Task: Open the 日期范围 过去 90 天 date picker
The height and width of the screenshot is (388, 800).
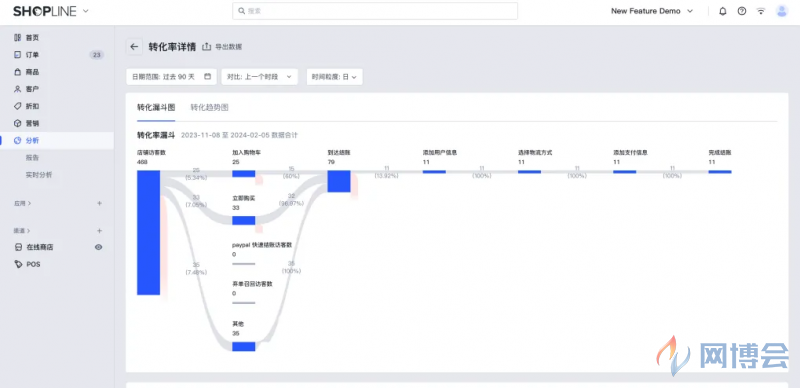Action: click(x=171, y=77)
